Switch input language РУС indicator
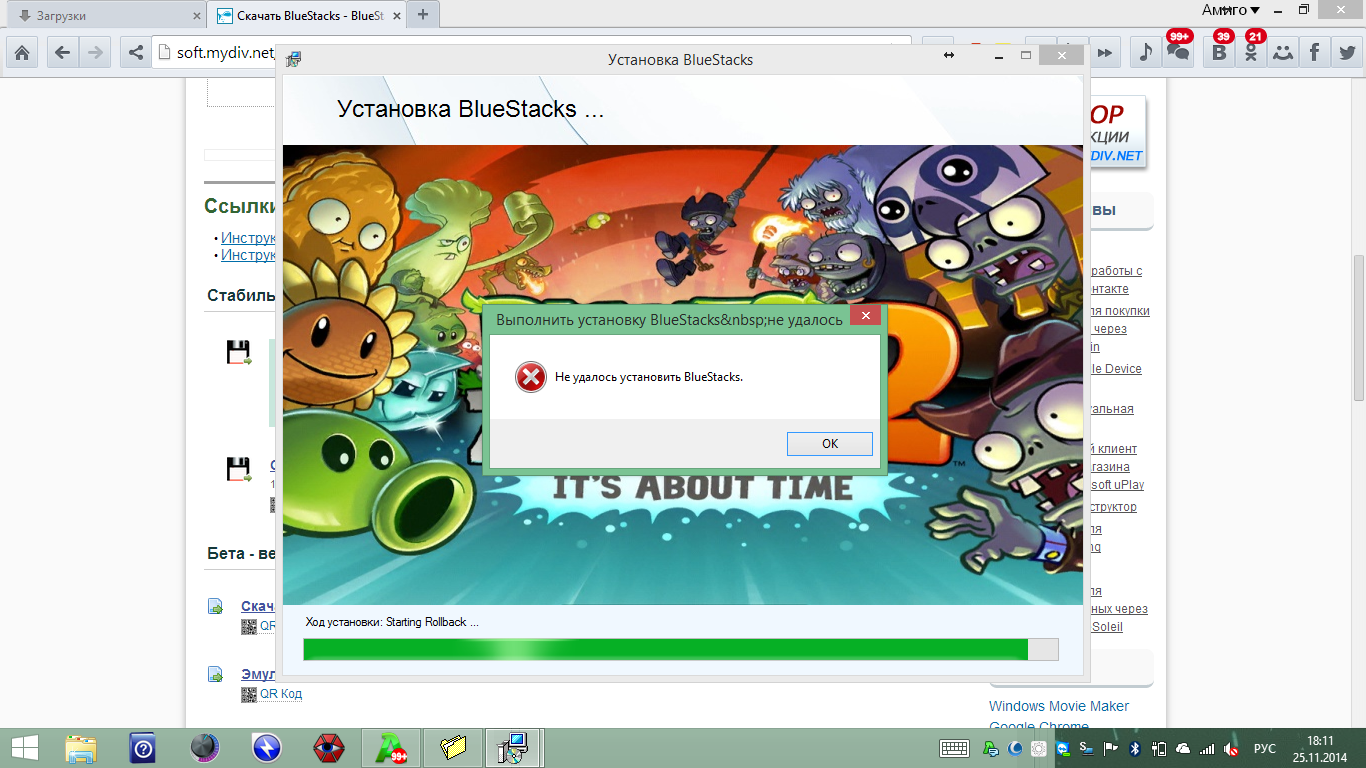The height and width of the screenshot is (768, 1366). 1265,748
